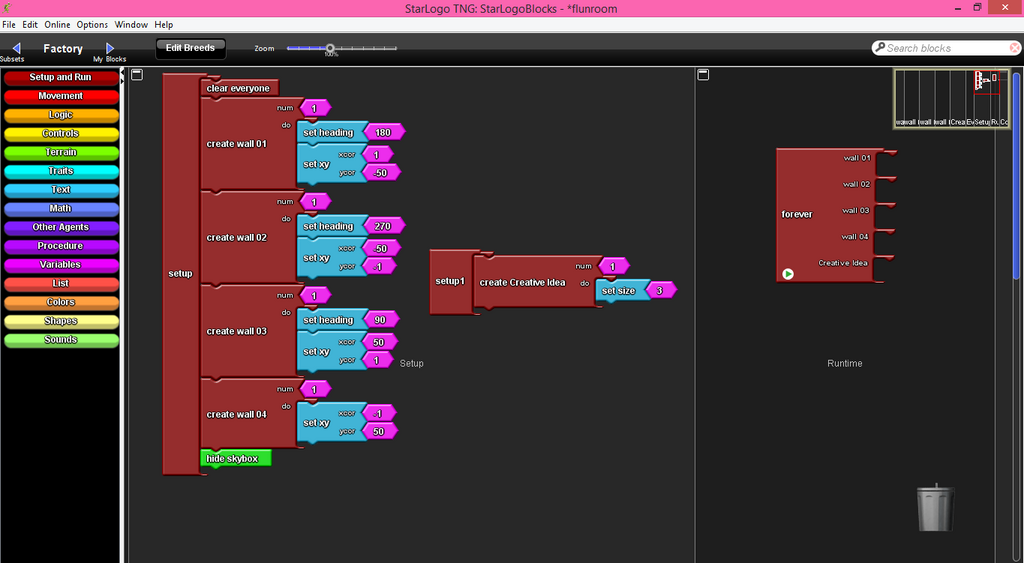Collapse the Setup page using its minimize icon
This screenshot has height=563, width=1024.
point(136,74)
